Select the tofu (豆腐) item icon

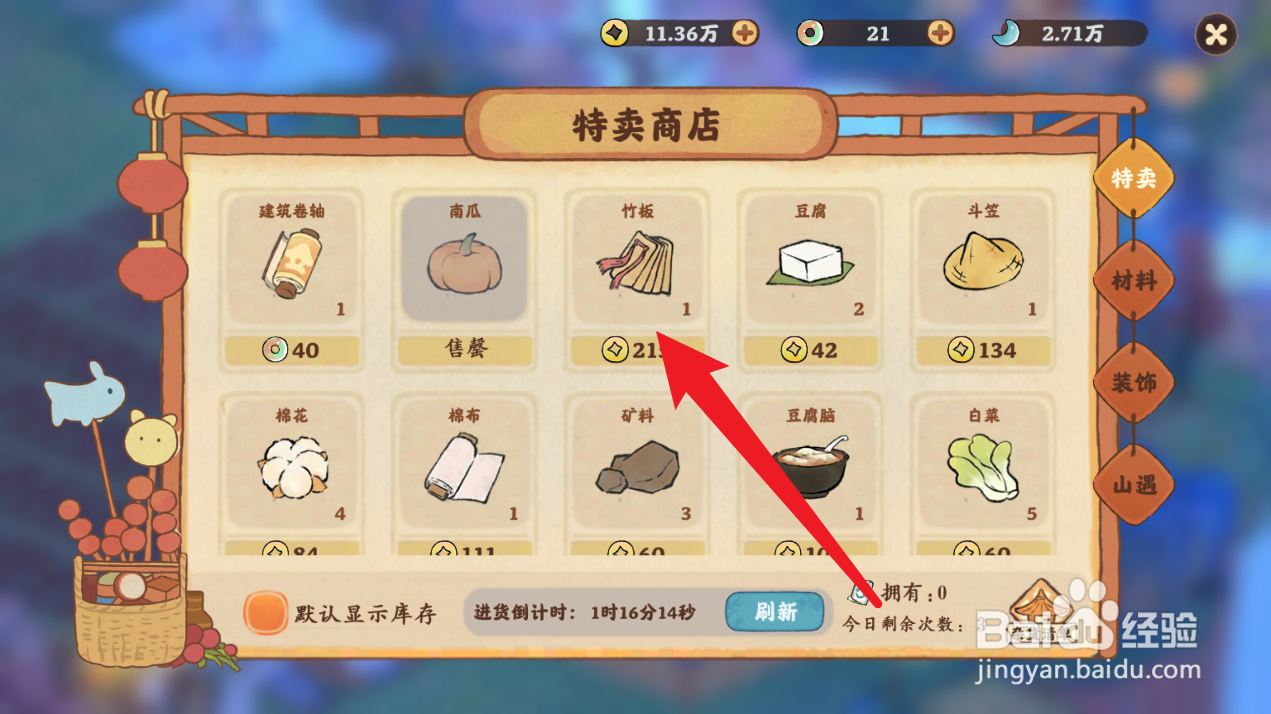pyautogui.click(x=810, y=262)
